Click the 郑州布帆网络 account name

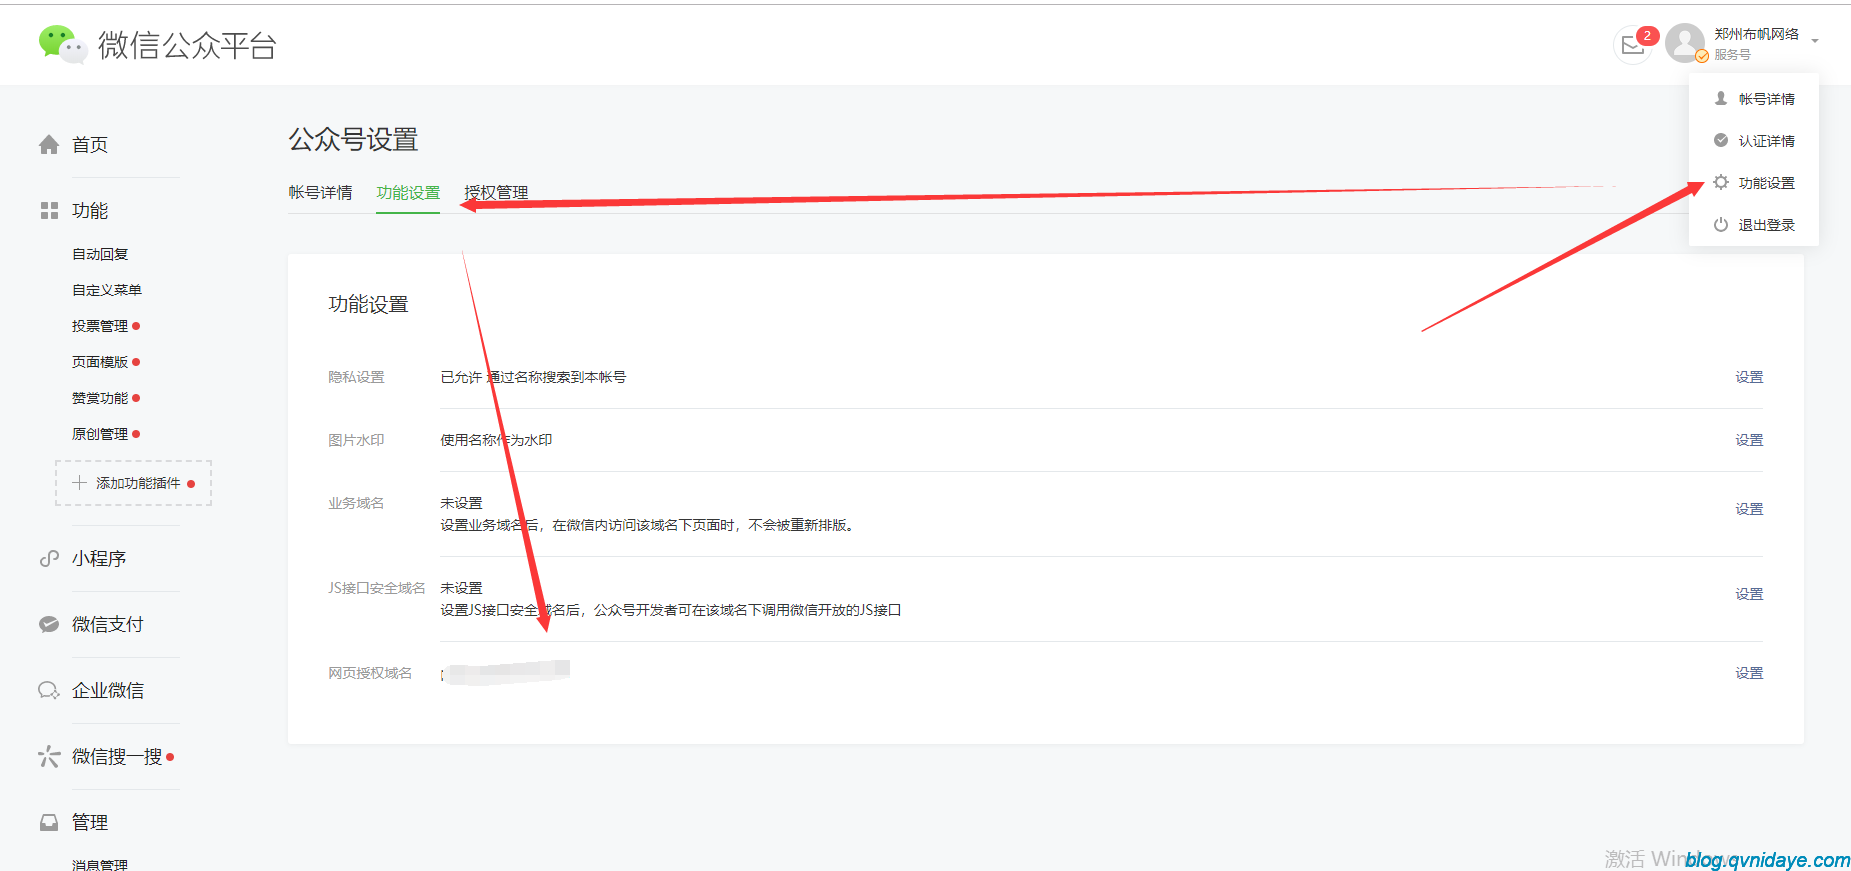[x=1756, y=34]
